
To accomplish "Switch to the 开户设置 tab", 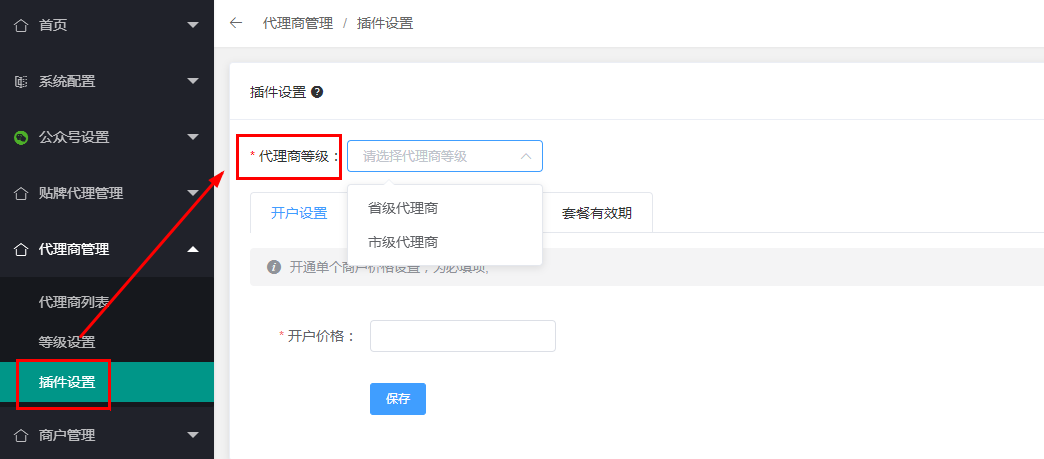I will [299, 213].
